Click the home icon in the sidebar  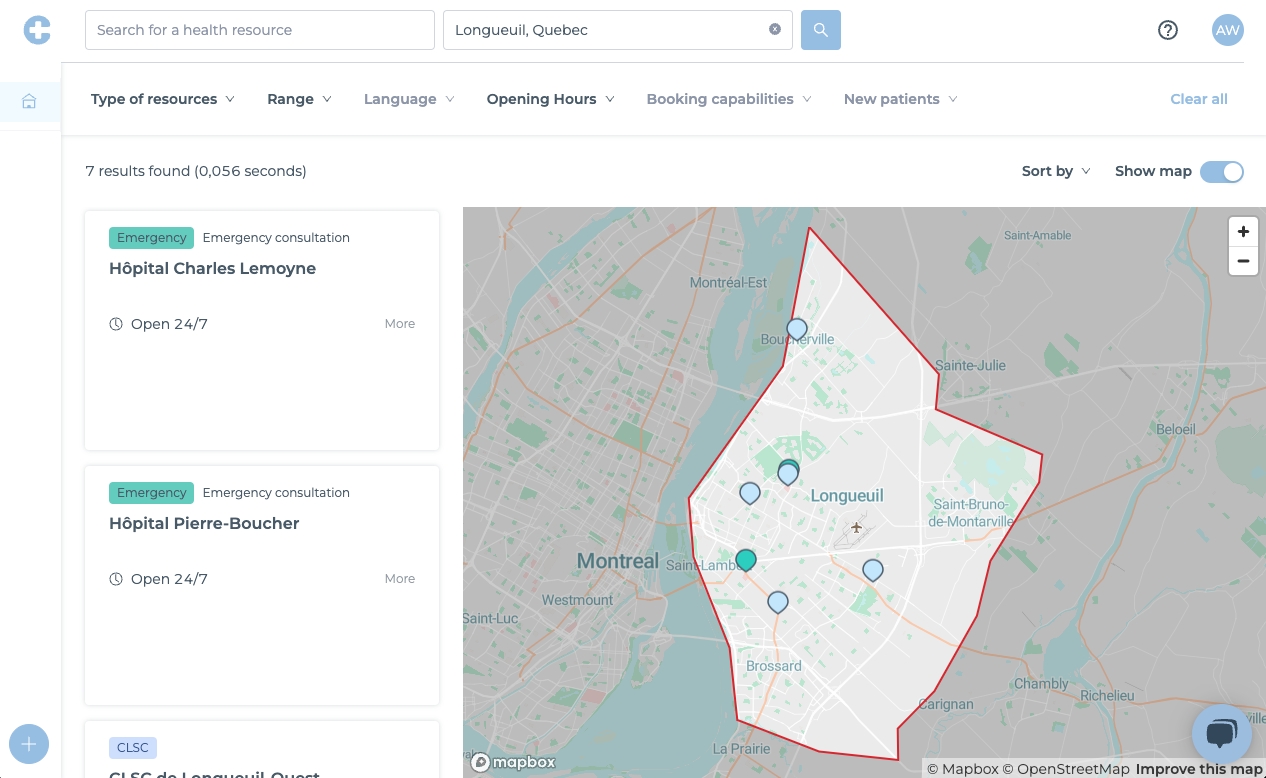point(29,101)
